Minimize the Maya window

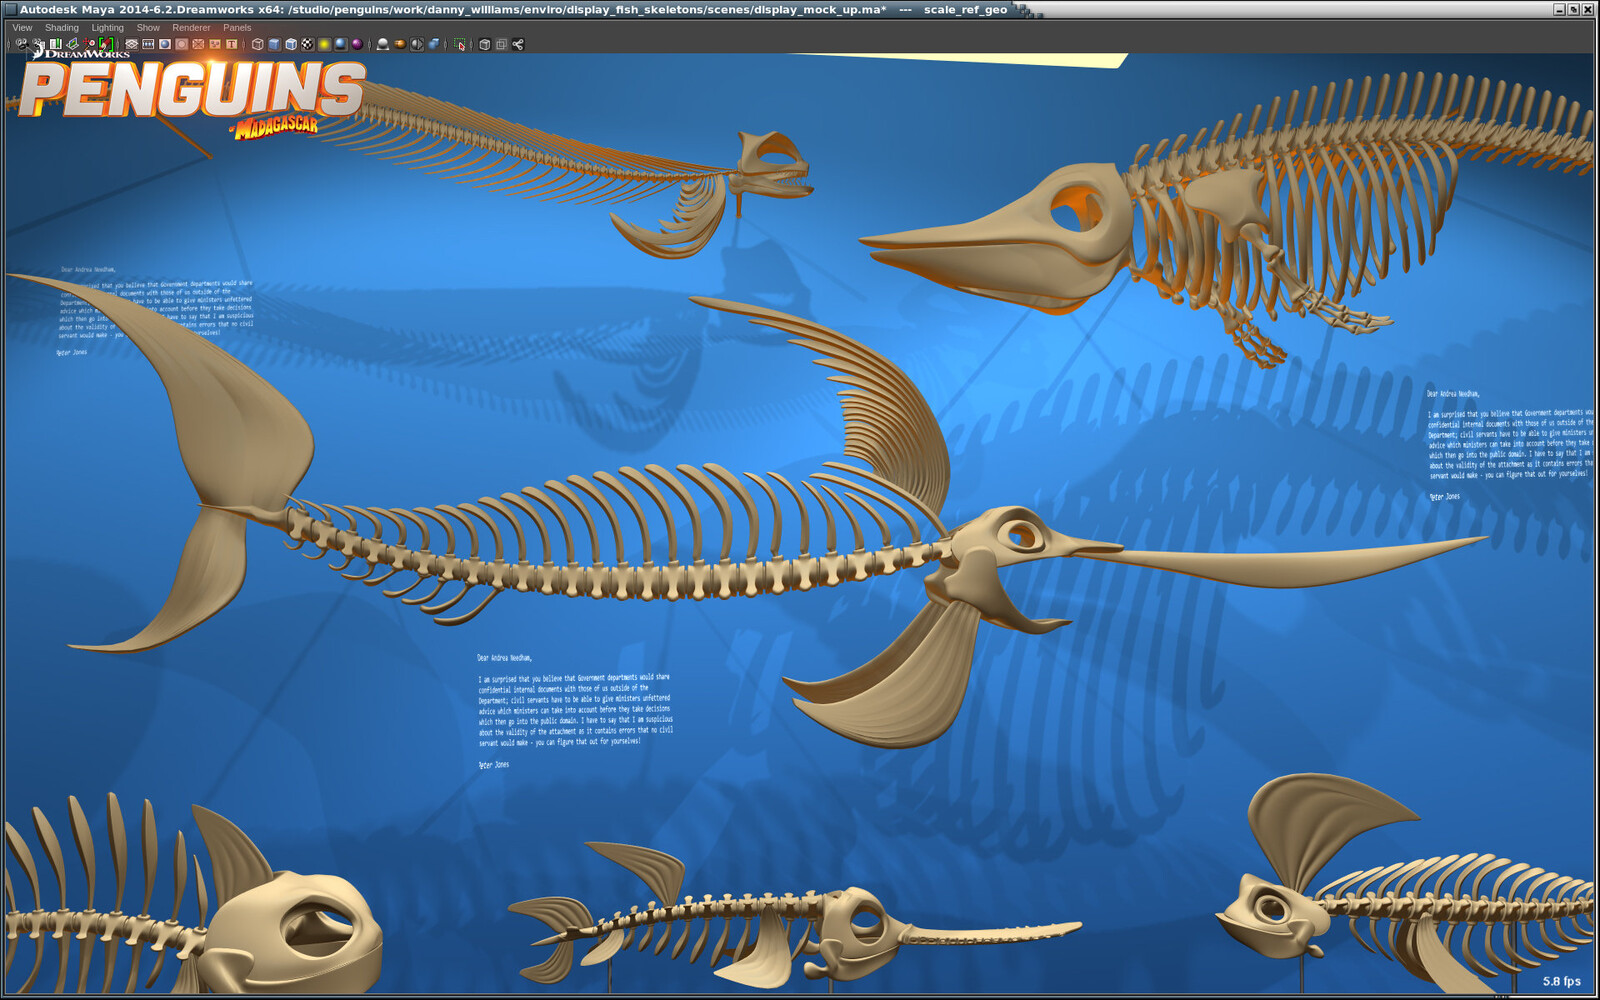click(x=1559, y=9)
